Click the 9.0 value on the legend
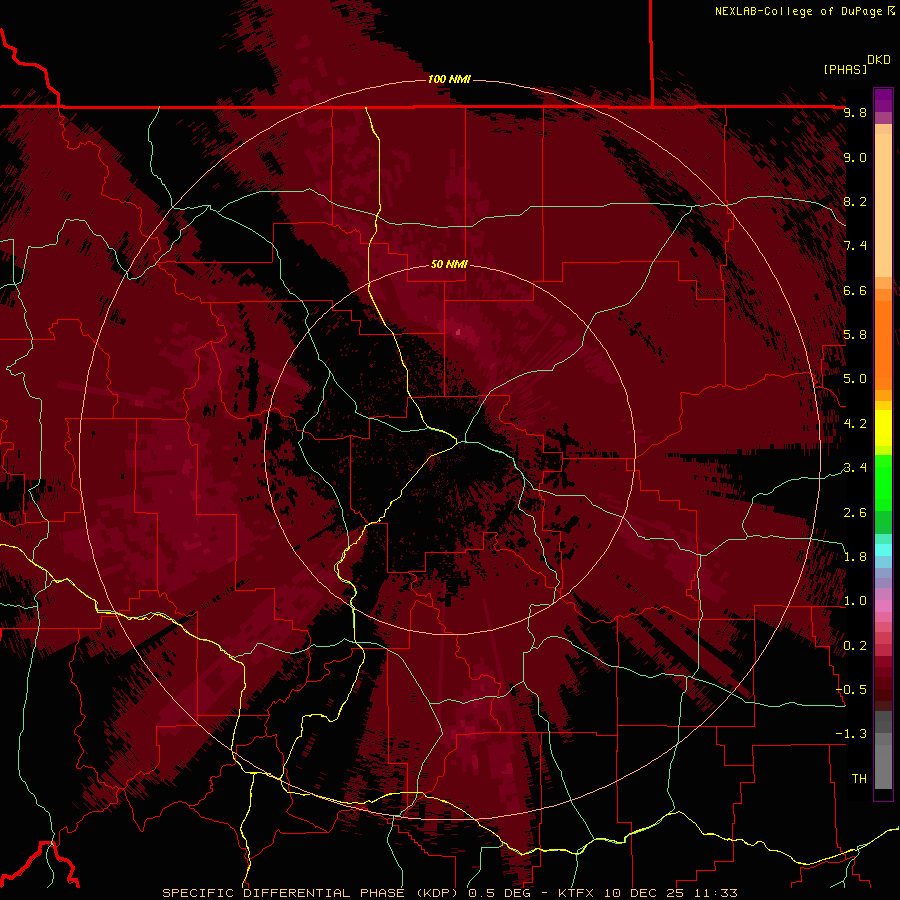The width and height of the screenshot is (900, 900). pyautogui.click(x=855, y=157)
